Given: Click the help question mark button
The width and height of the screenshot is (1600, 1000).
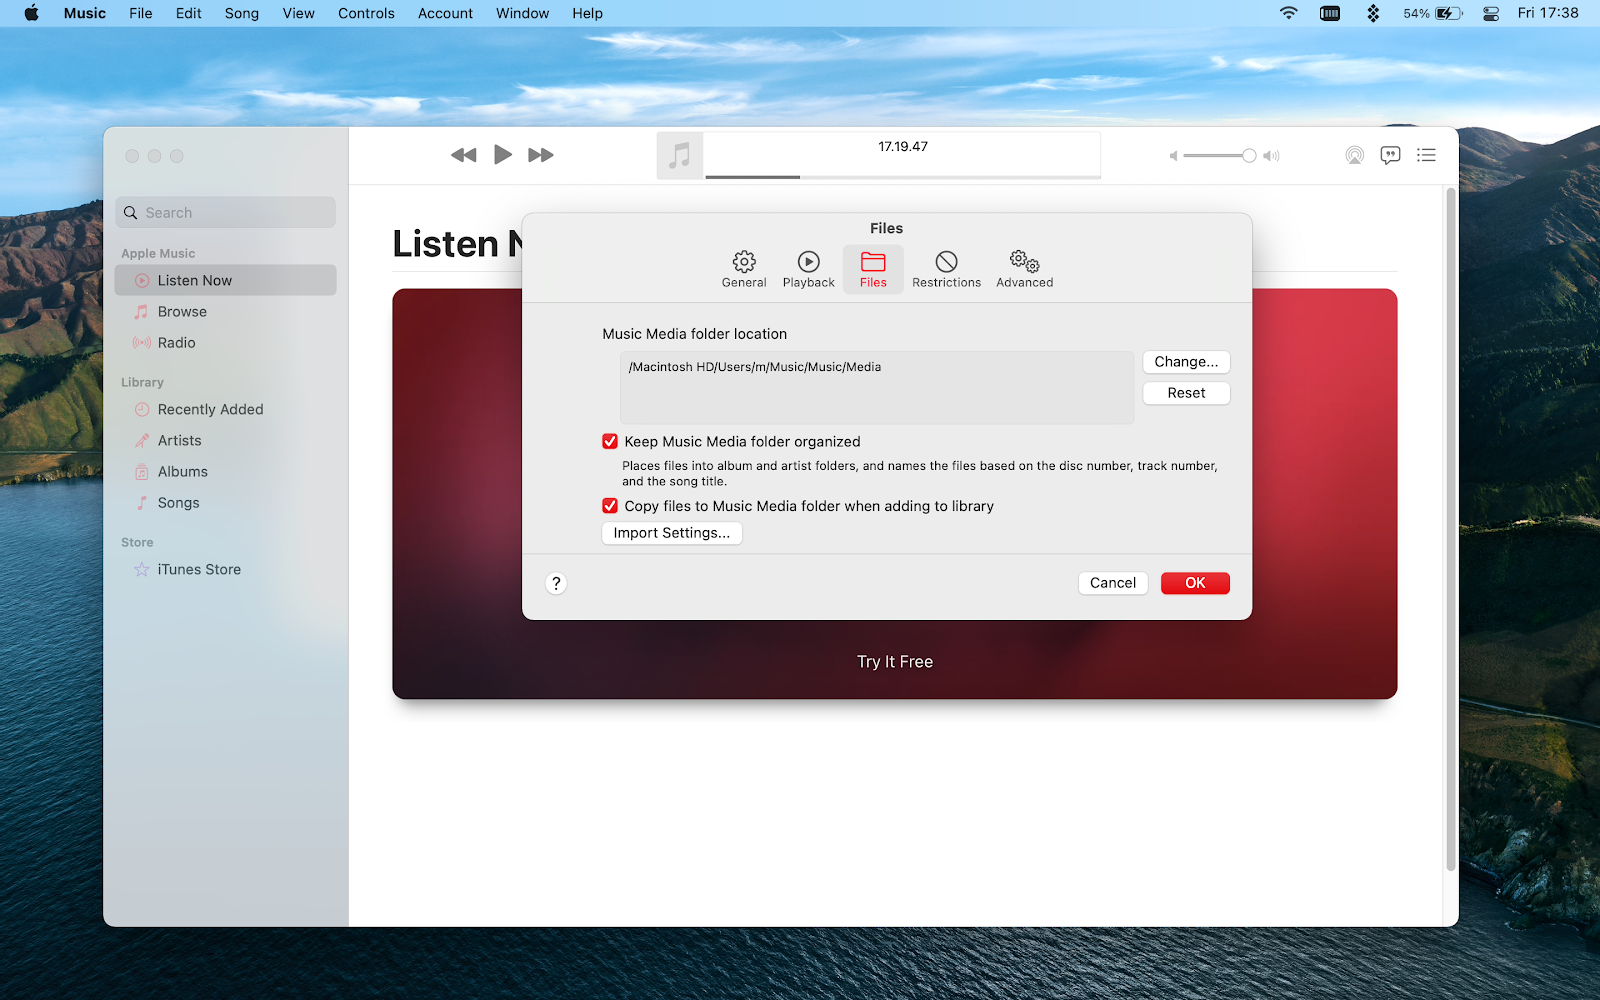Looking at the screenshot, I should pyautogui.click(x=557, y=583).
